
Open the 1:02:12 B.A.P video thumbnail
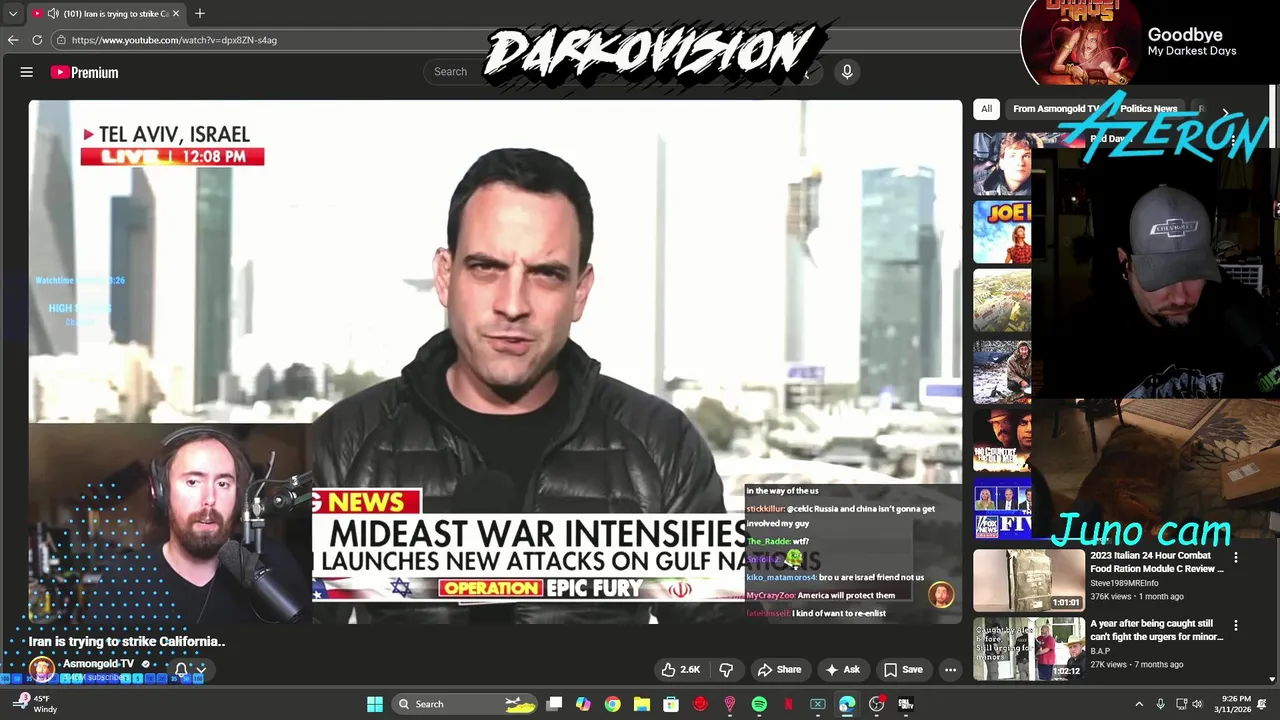(1029, 648)
